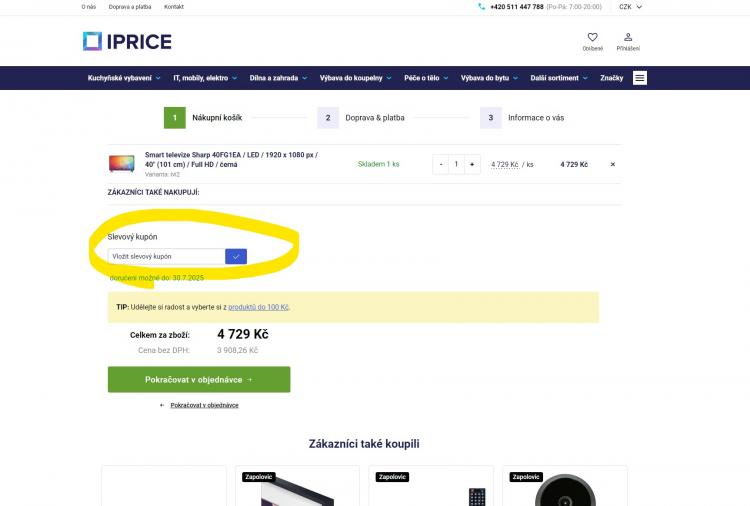Screen dimensions: 750x506
Task: Open Smart televize Sharp product title
Action: pos(232,160)
